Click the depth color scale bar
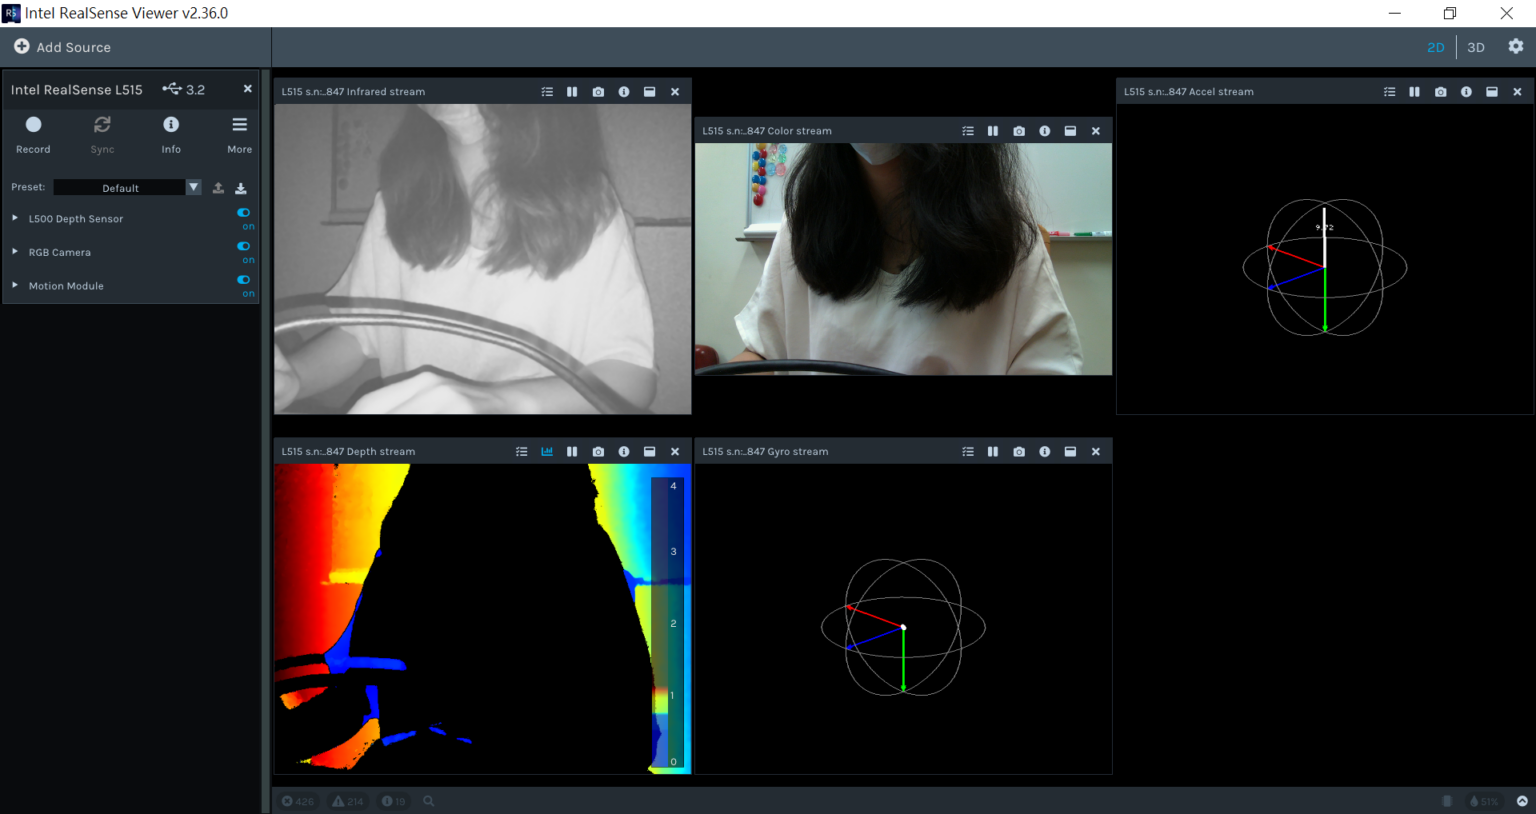The height and width of the screenshot is (814, 1536). click(666, 622)
